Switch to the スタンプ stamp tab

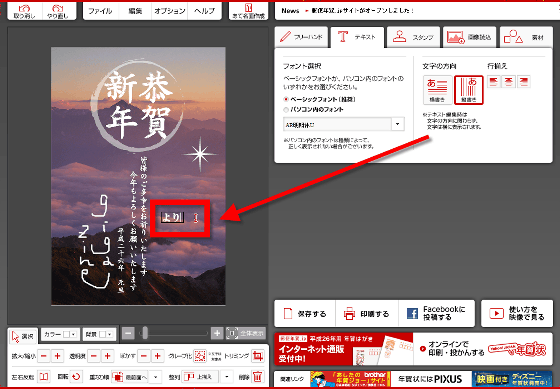[414, 37]
